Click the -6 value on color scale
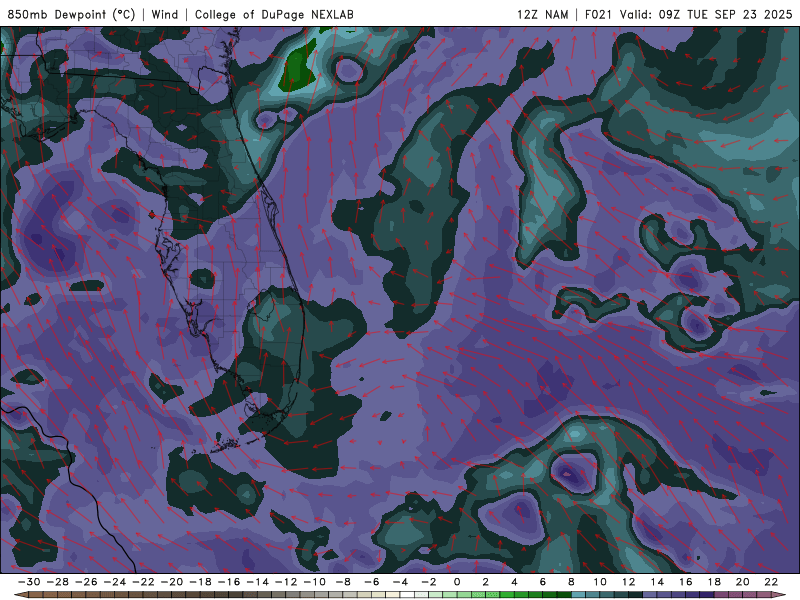Screen dimensions: 800x600 tap(371, 582)
